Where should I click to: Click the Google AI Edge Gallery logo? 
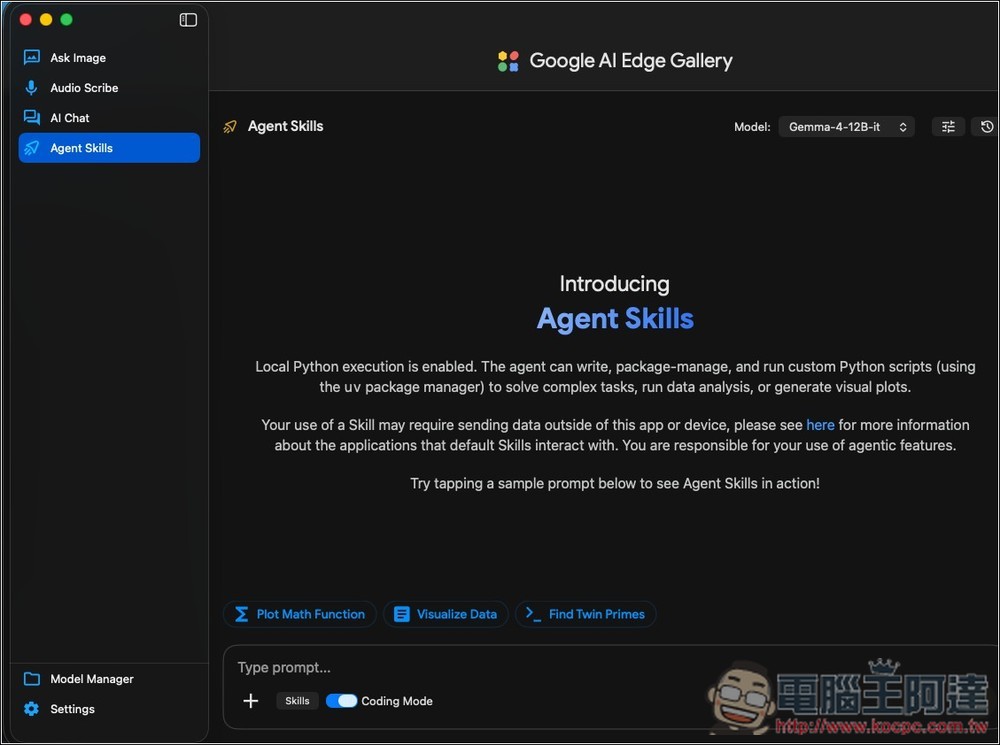pos(508,61)
